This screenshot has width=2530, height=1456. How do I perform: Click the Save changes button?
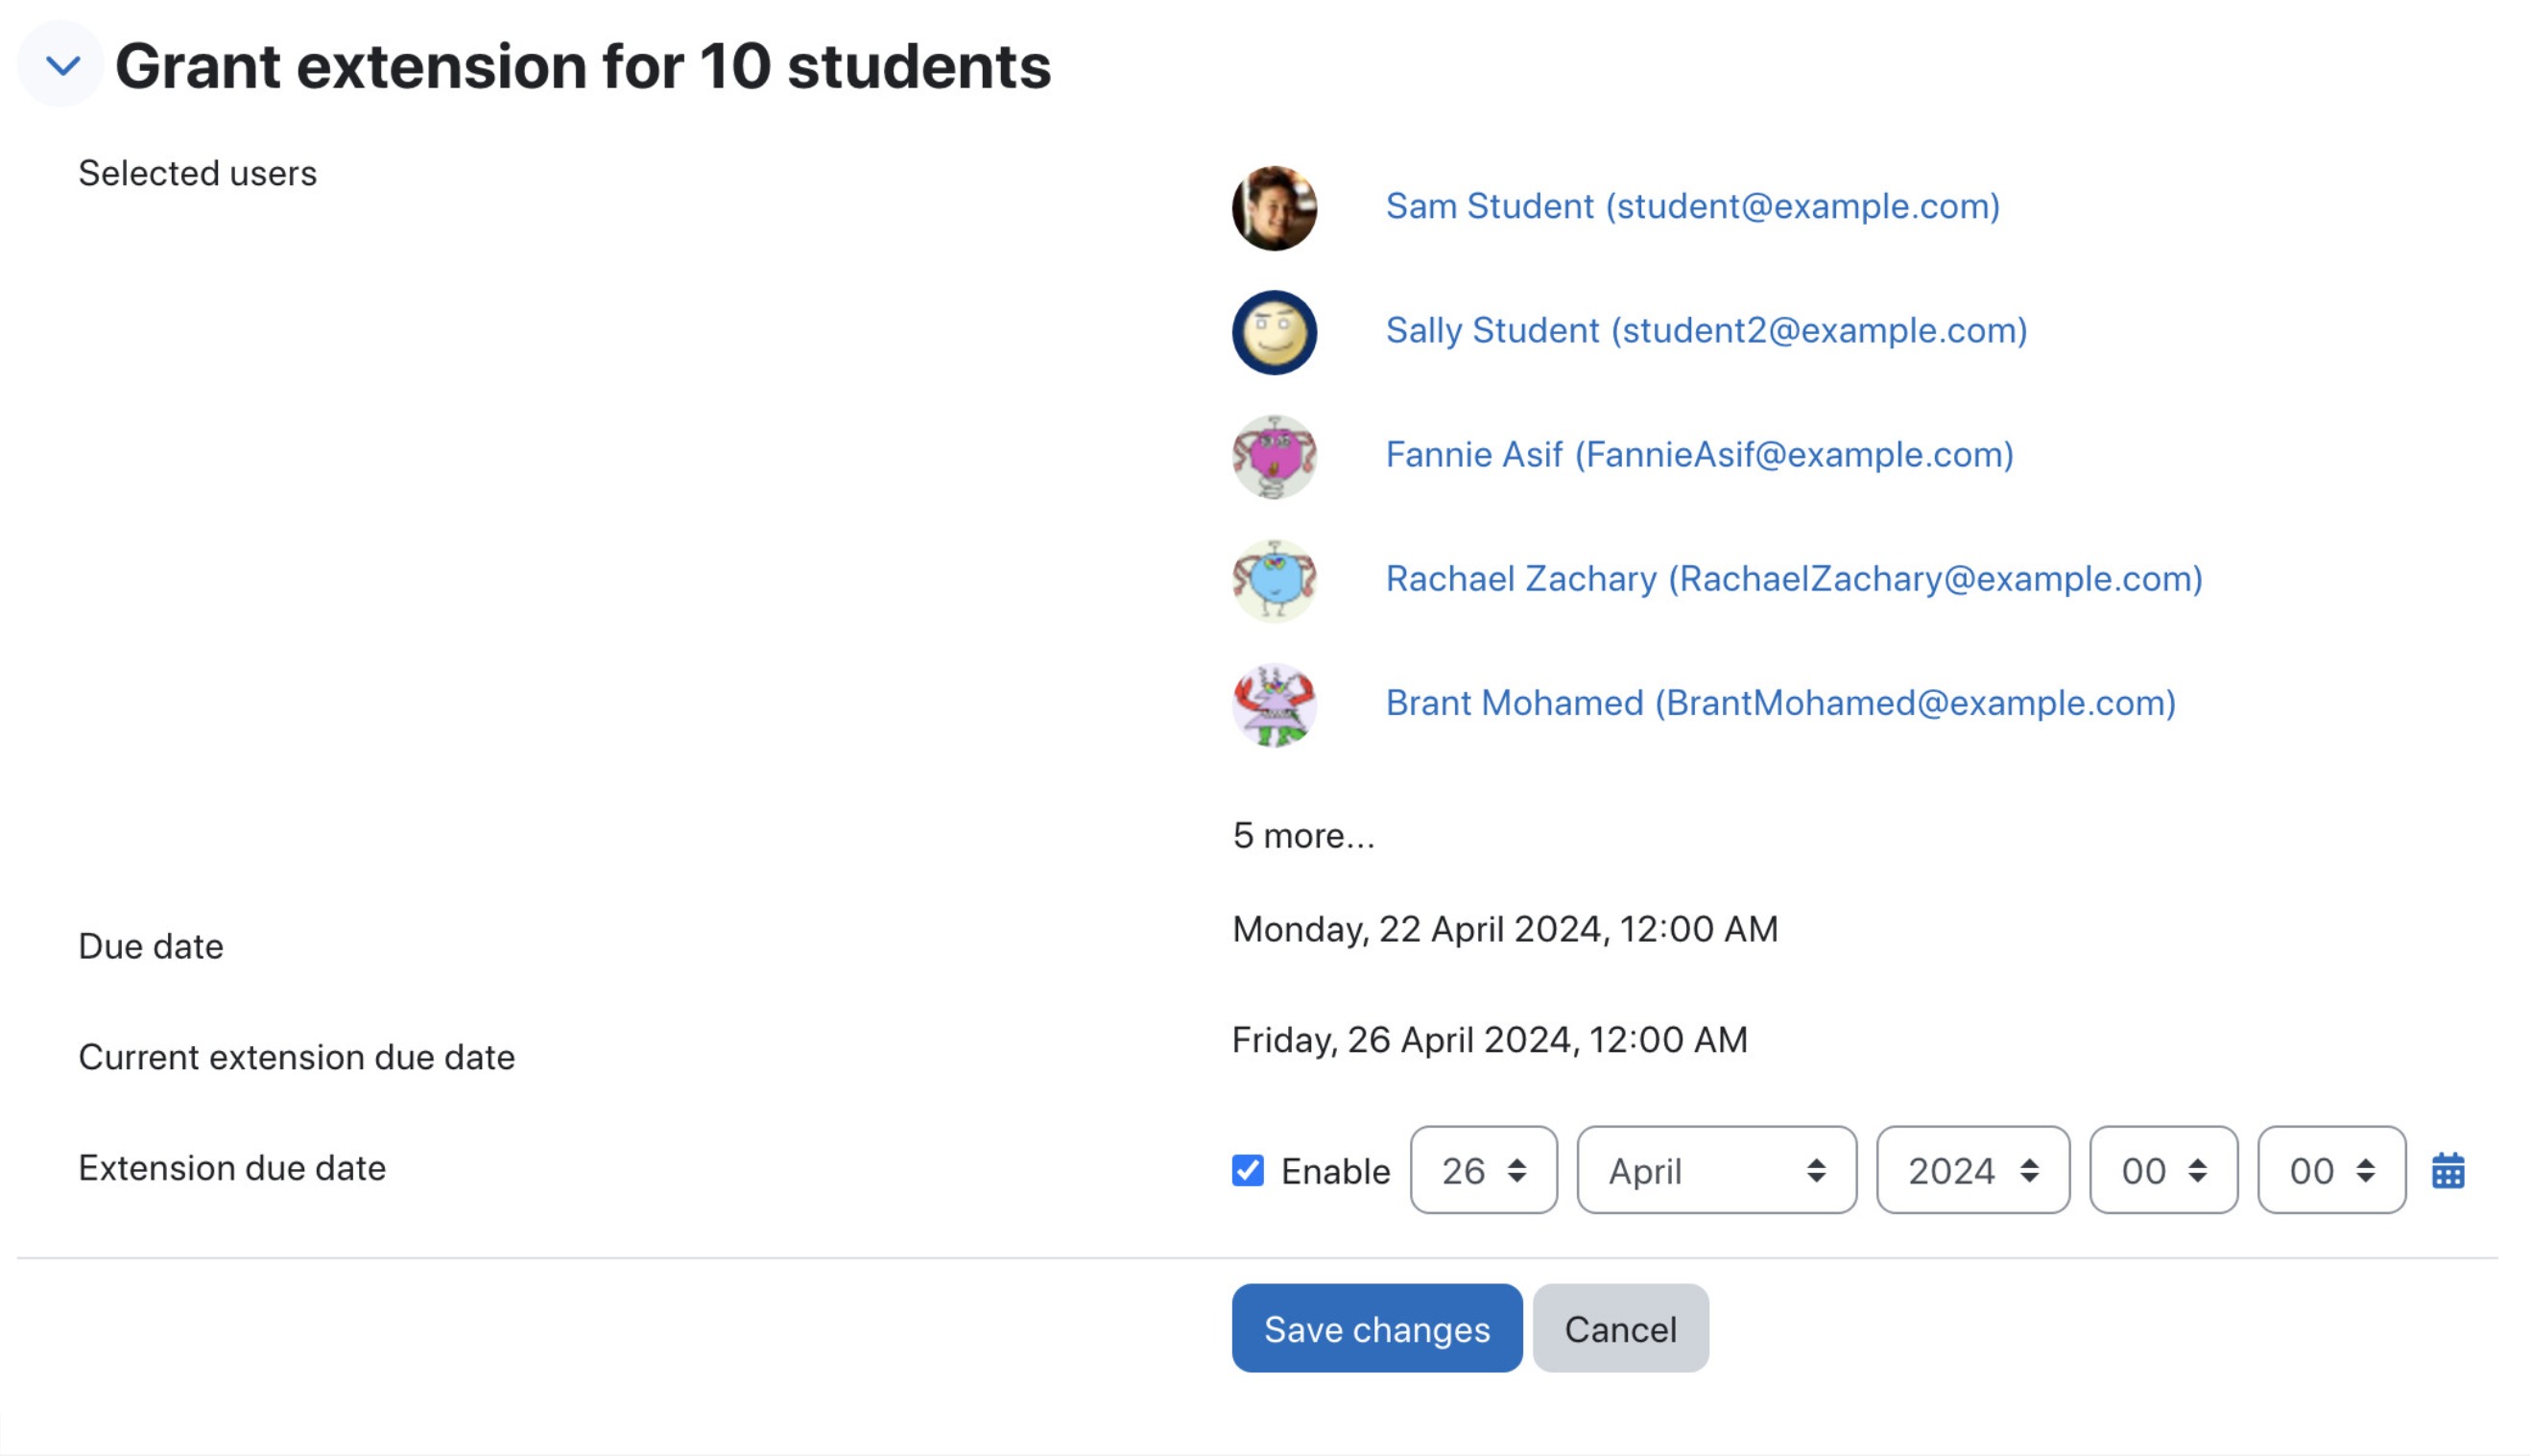(1376, 1328)
